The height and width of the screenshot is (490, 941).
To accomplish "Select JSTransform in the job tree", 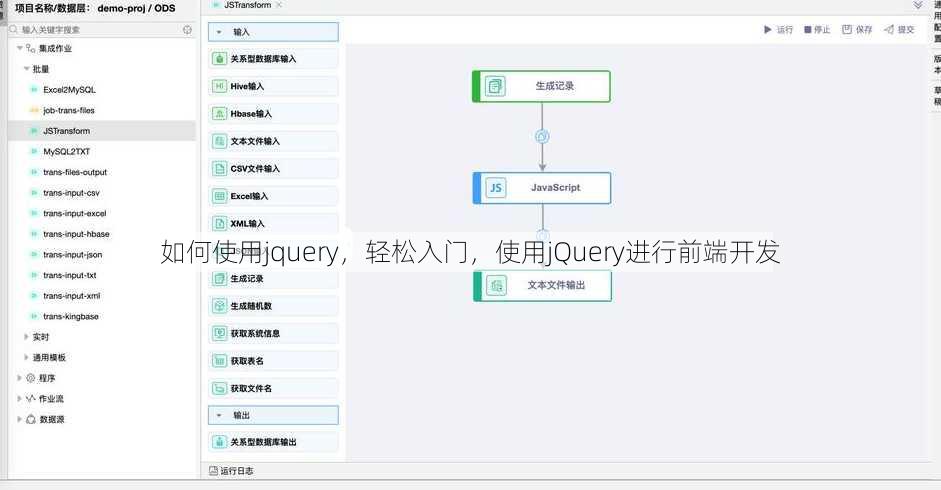I will [x=66, y=131].
